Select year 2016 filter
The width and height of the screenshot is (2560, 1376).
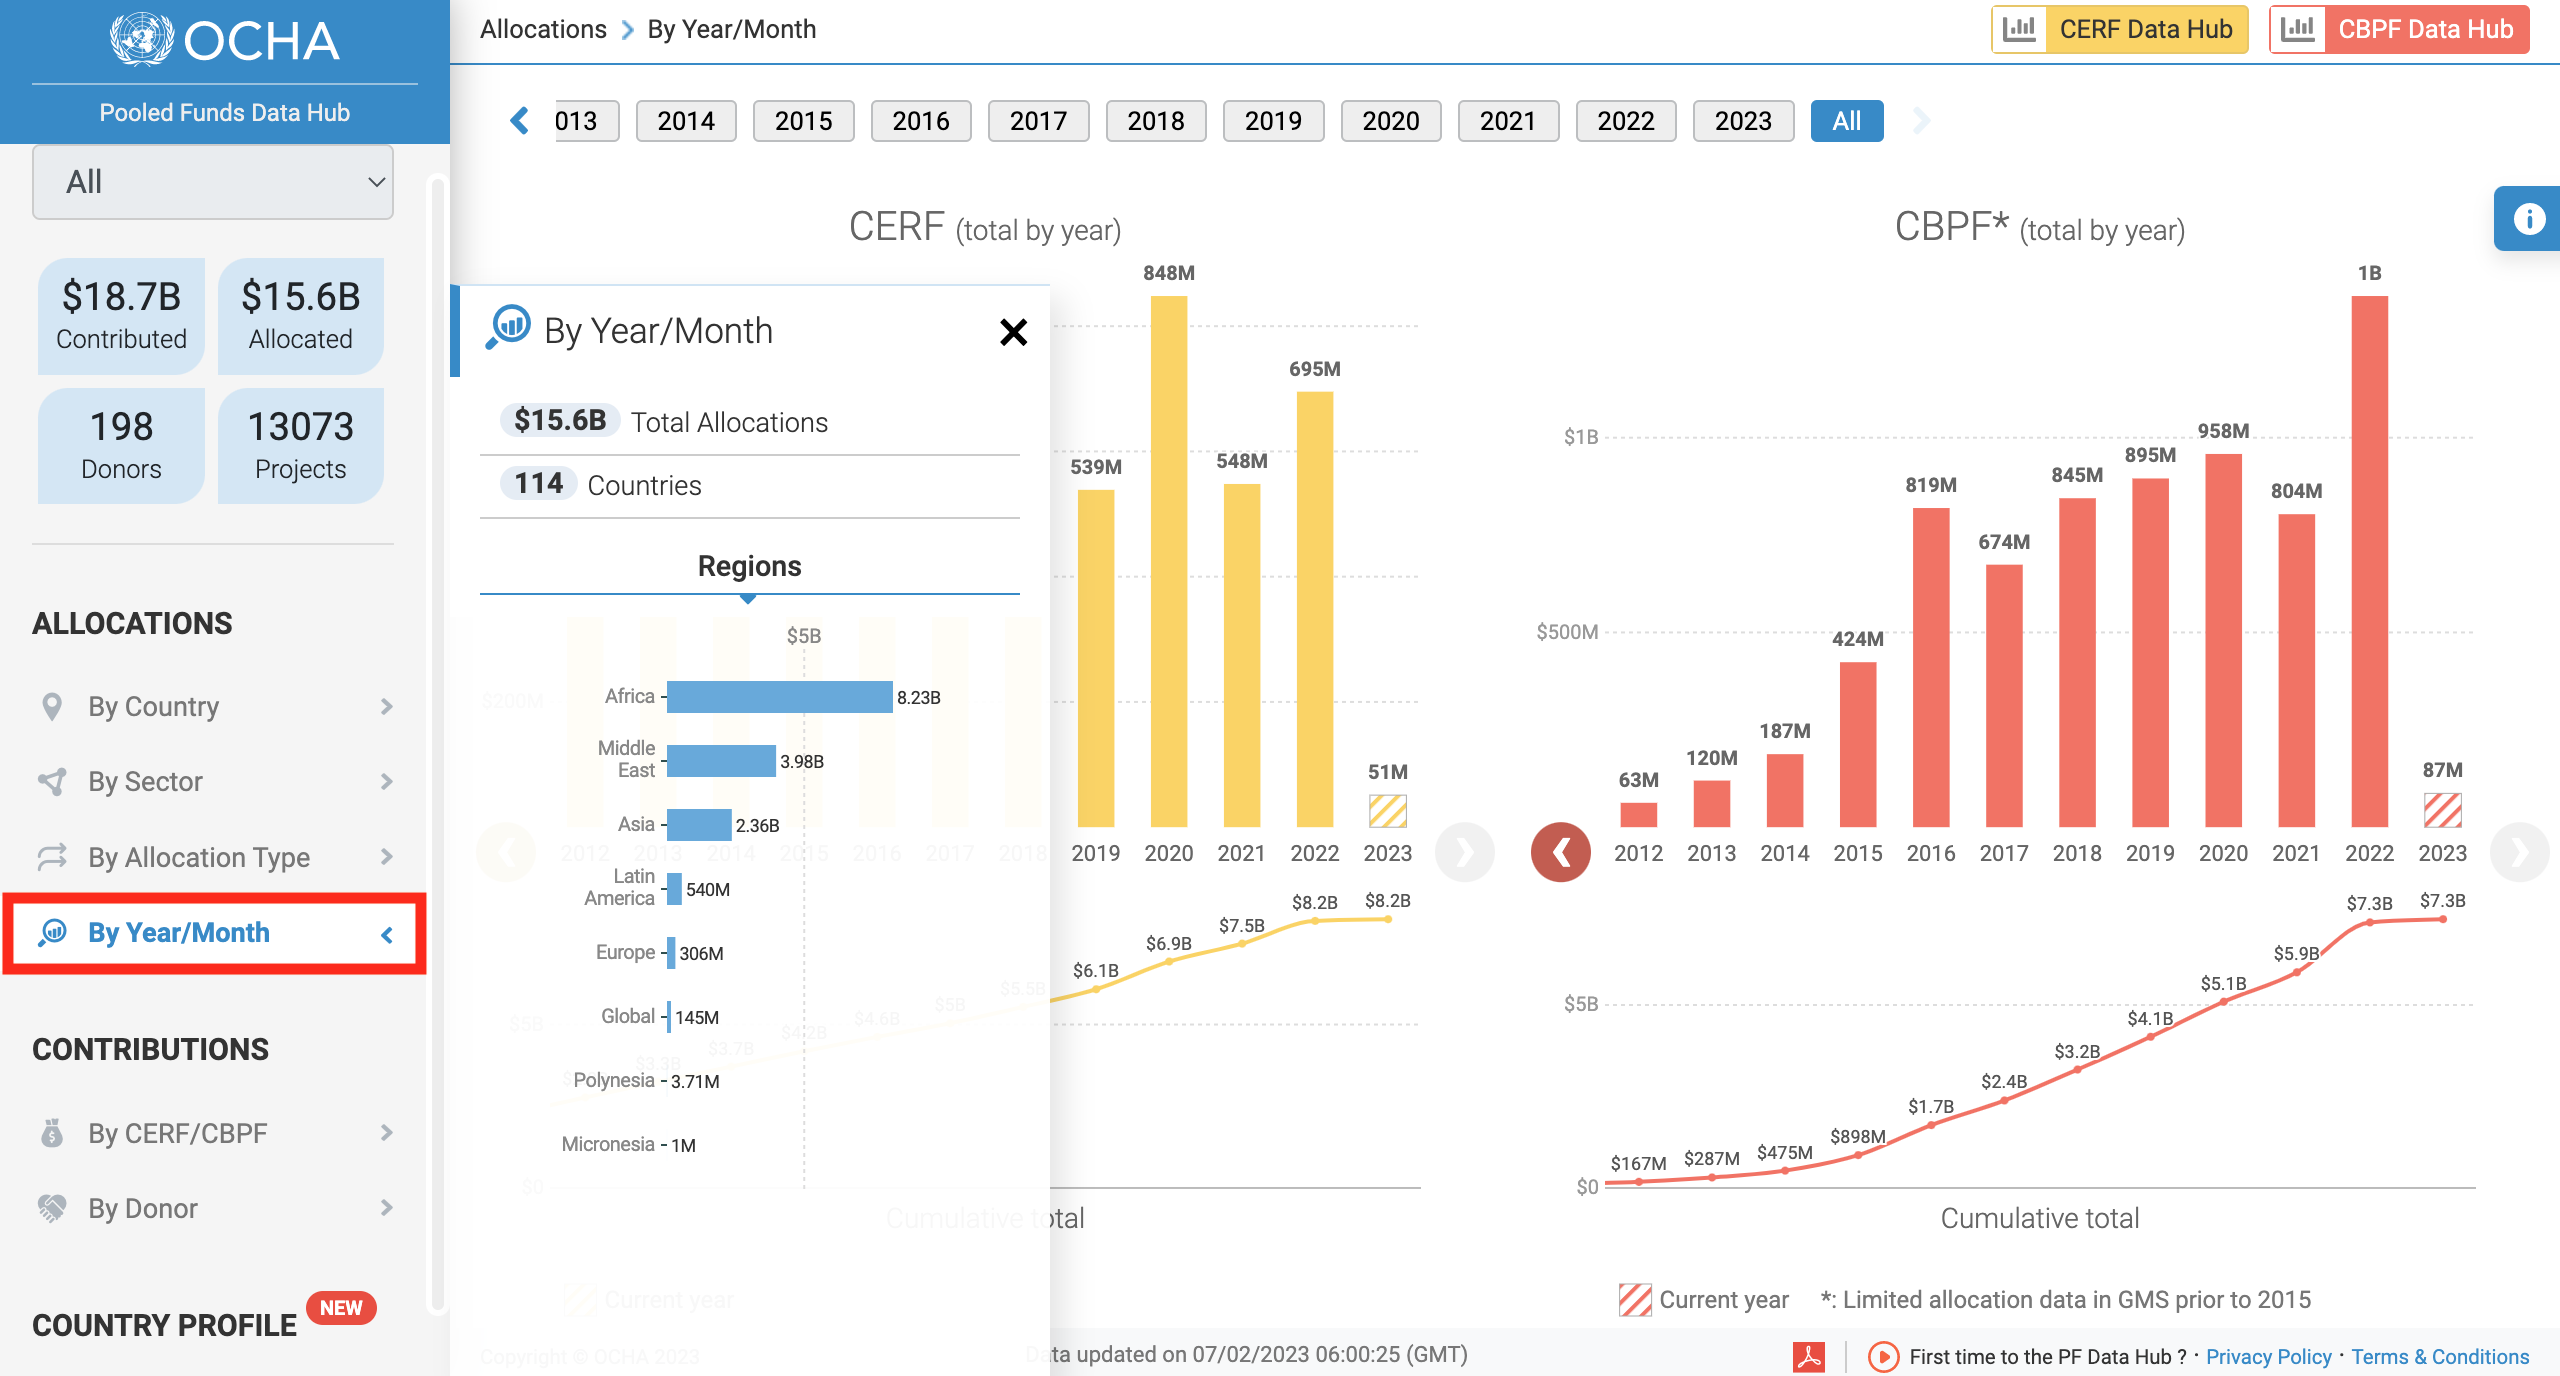921,121
